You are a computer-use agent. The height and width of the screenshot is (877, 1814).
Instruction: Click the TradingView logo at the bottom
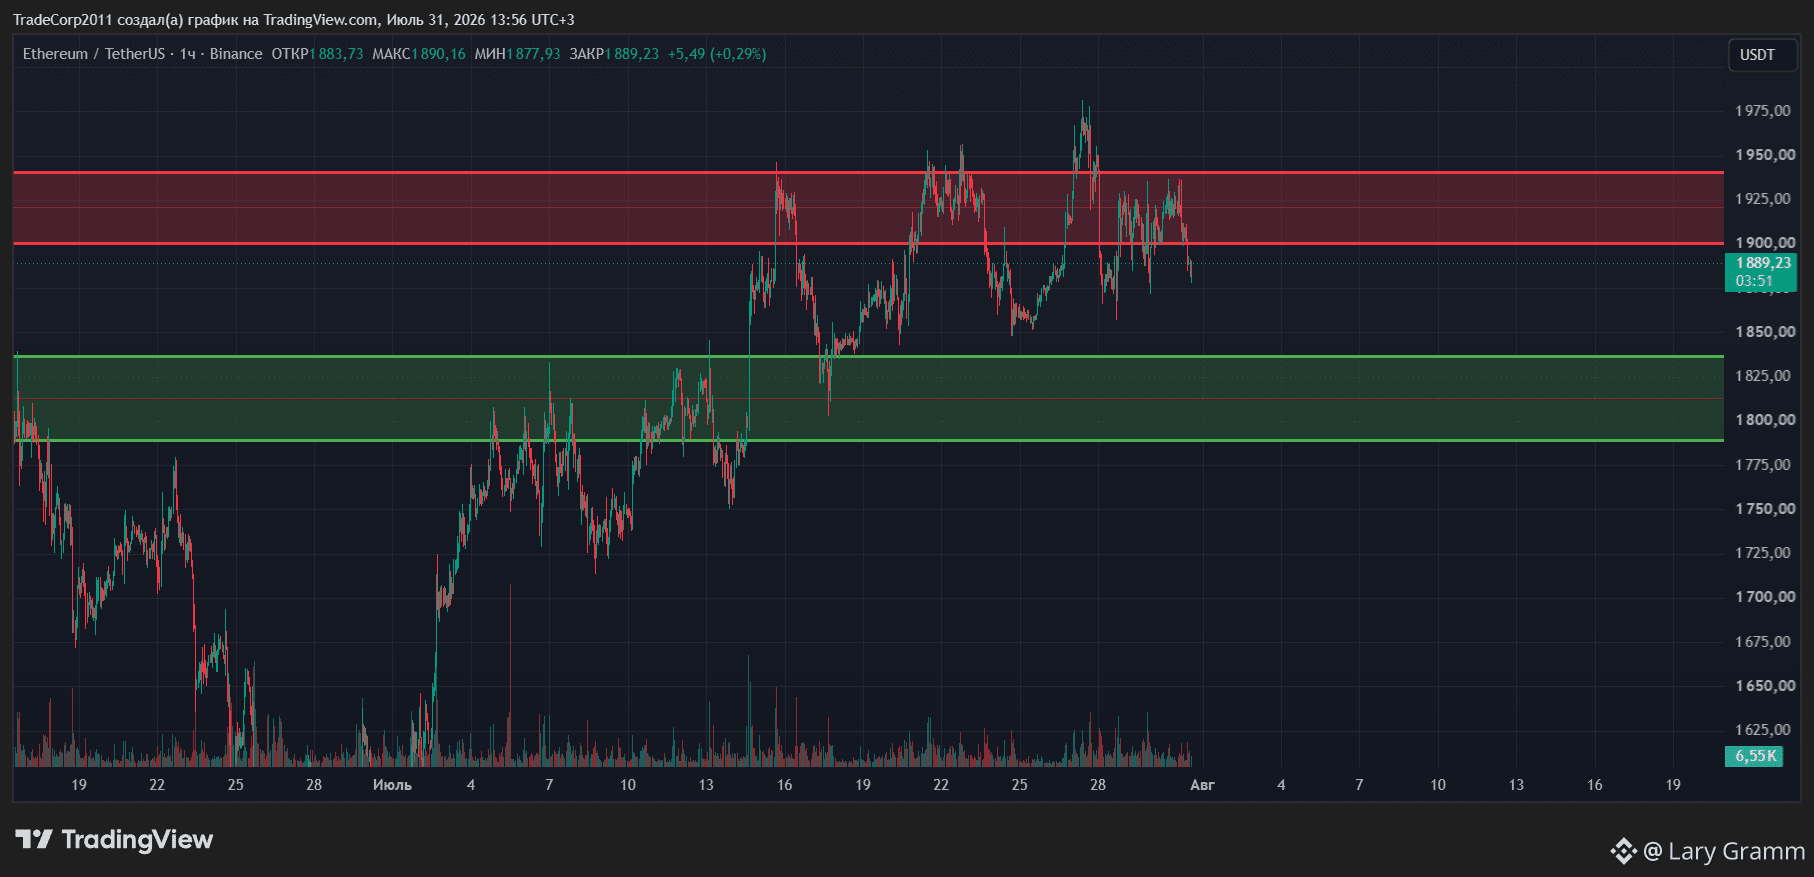pos(114,839)
